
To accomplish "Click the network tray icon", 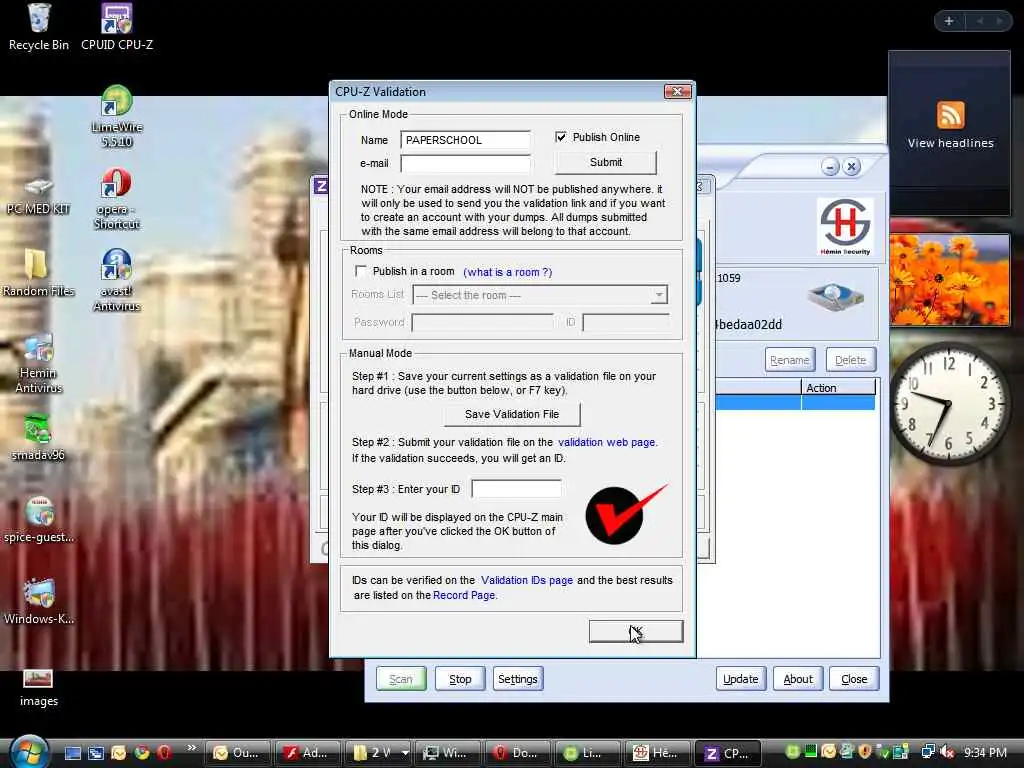I will pos(927,752).
